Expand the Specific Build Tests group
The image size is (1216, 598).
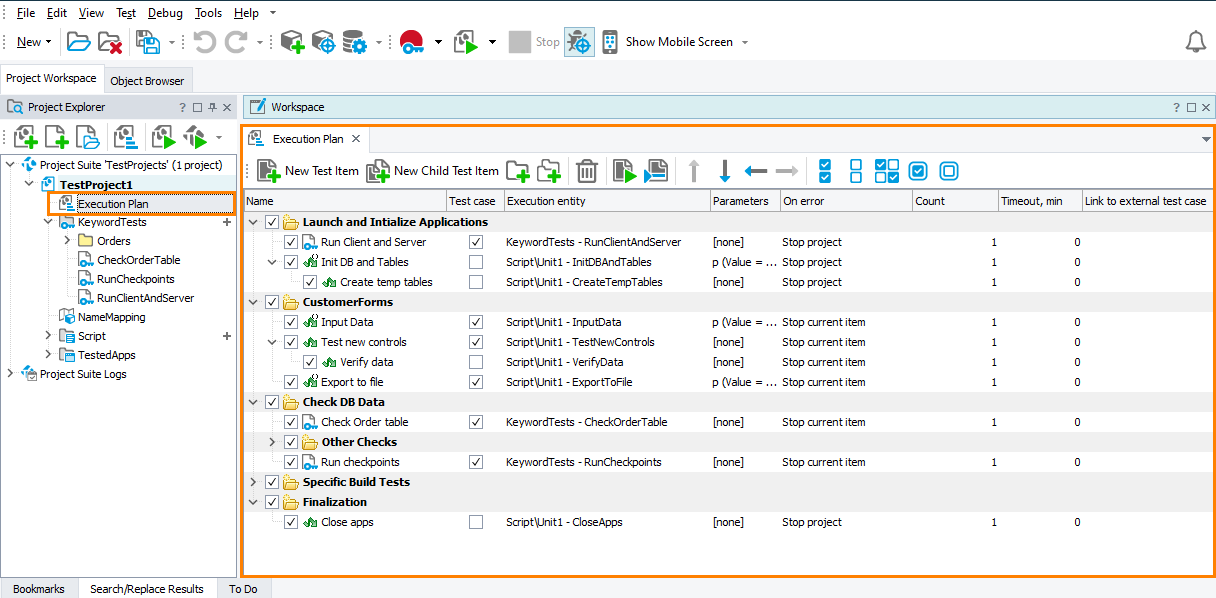coord(253,482)
